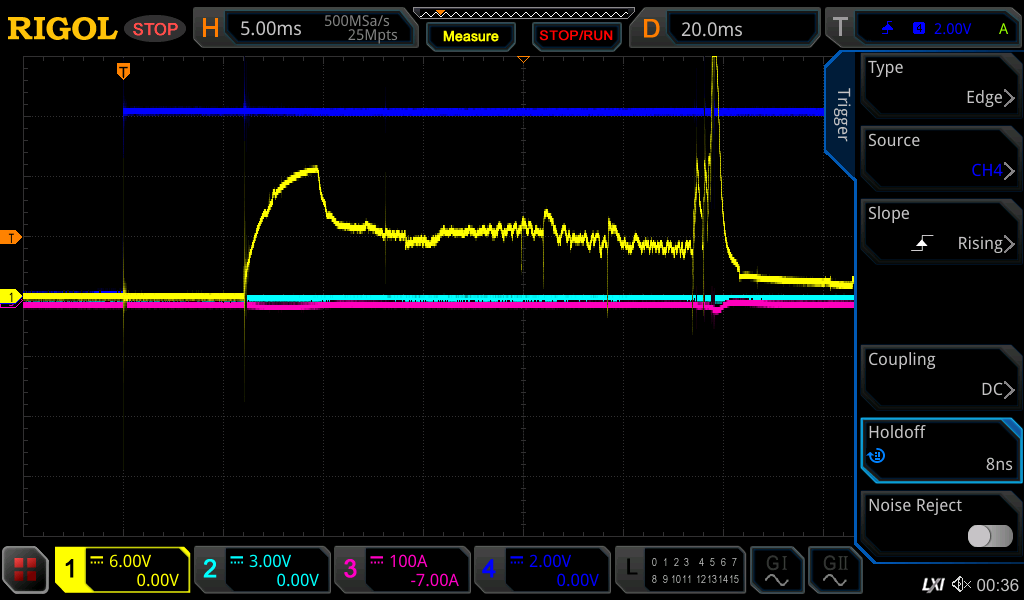Click the speaker mute sound icon
The width and height of the screenshot is (1024, 600).
point(961,584)
